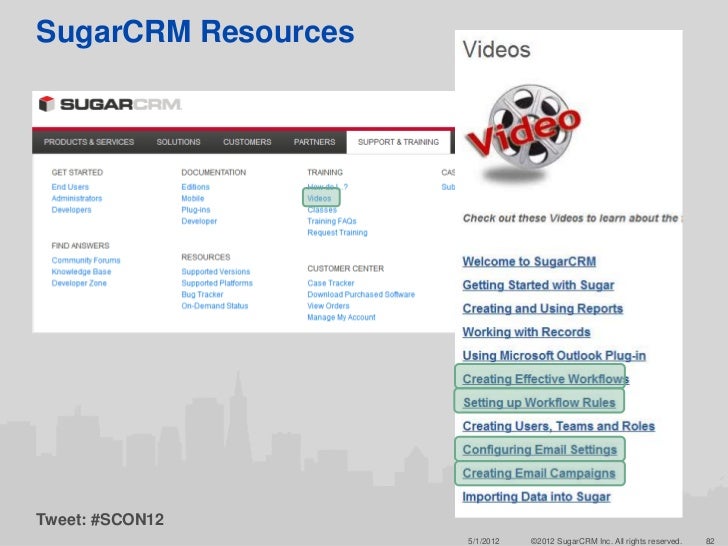Open Mobile documentation link
Viewport: 728px width, 546px height.
point(193,198)
